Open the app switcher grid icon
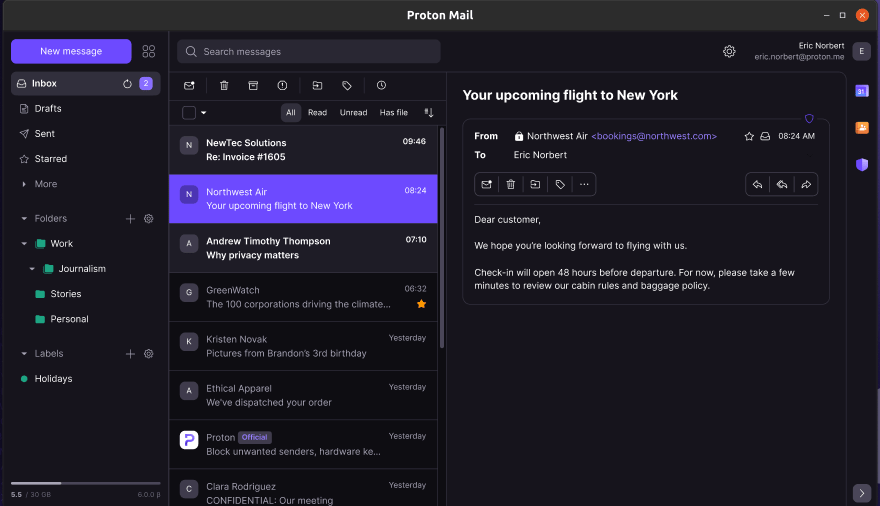 149,51
